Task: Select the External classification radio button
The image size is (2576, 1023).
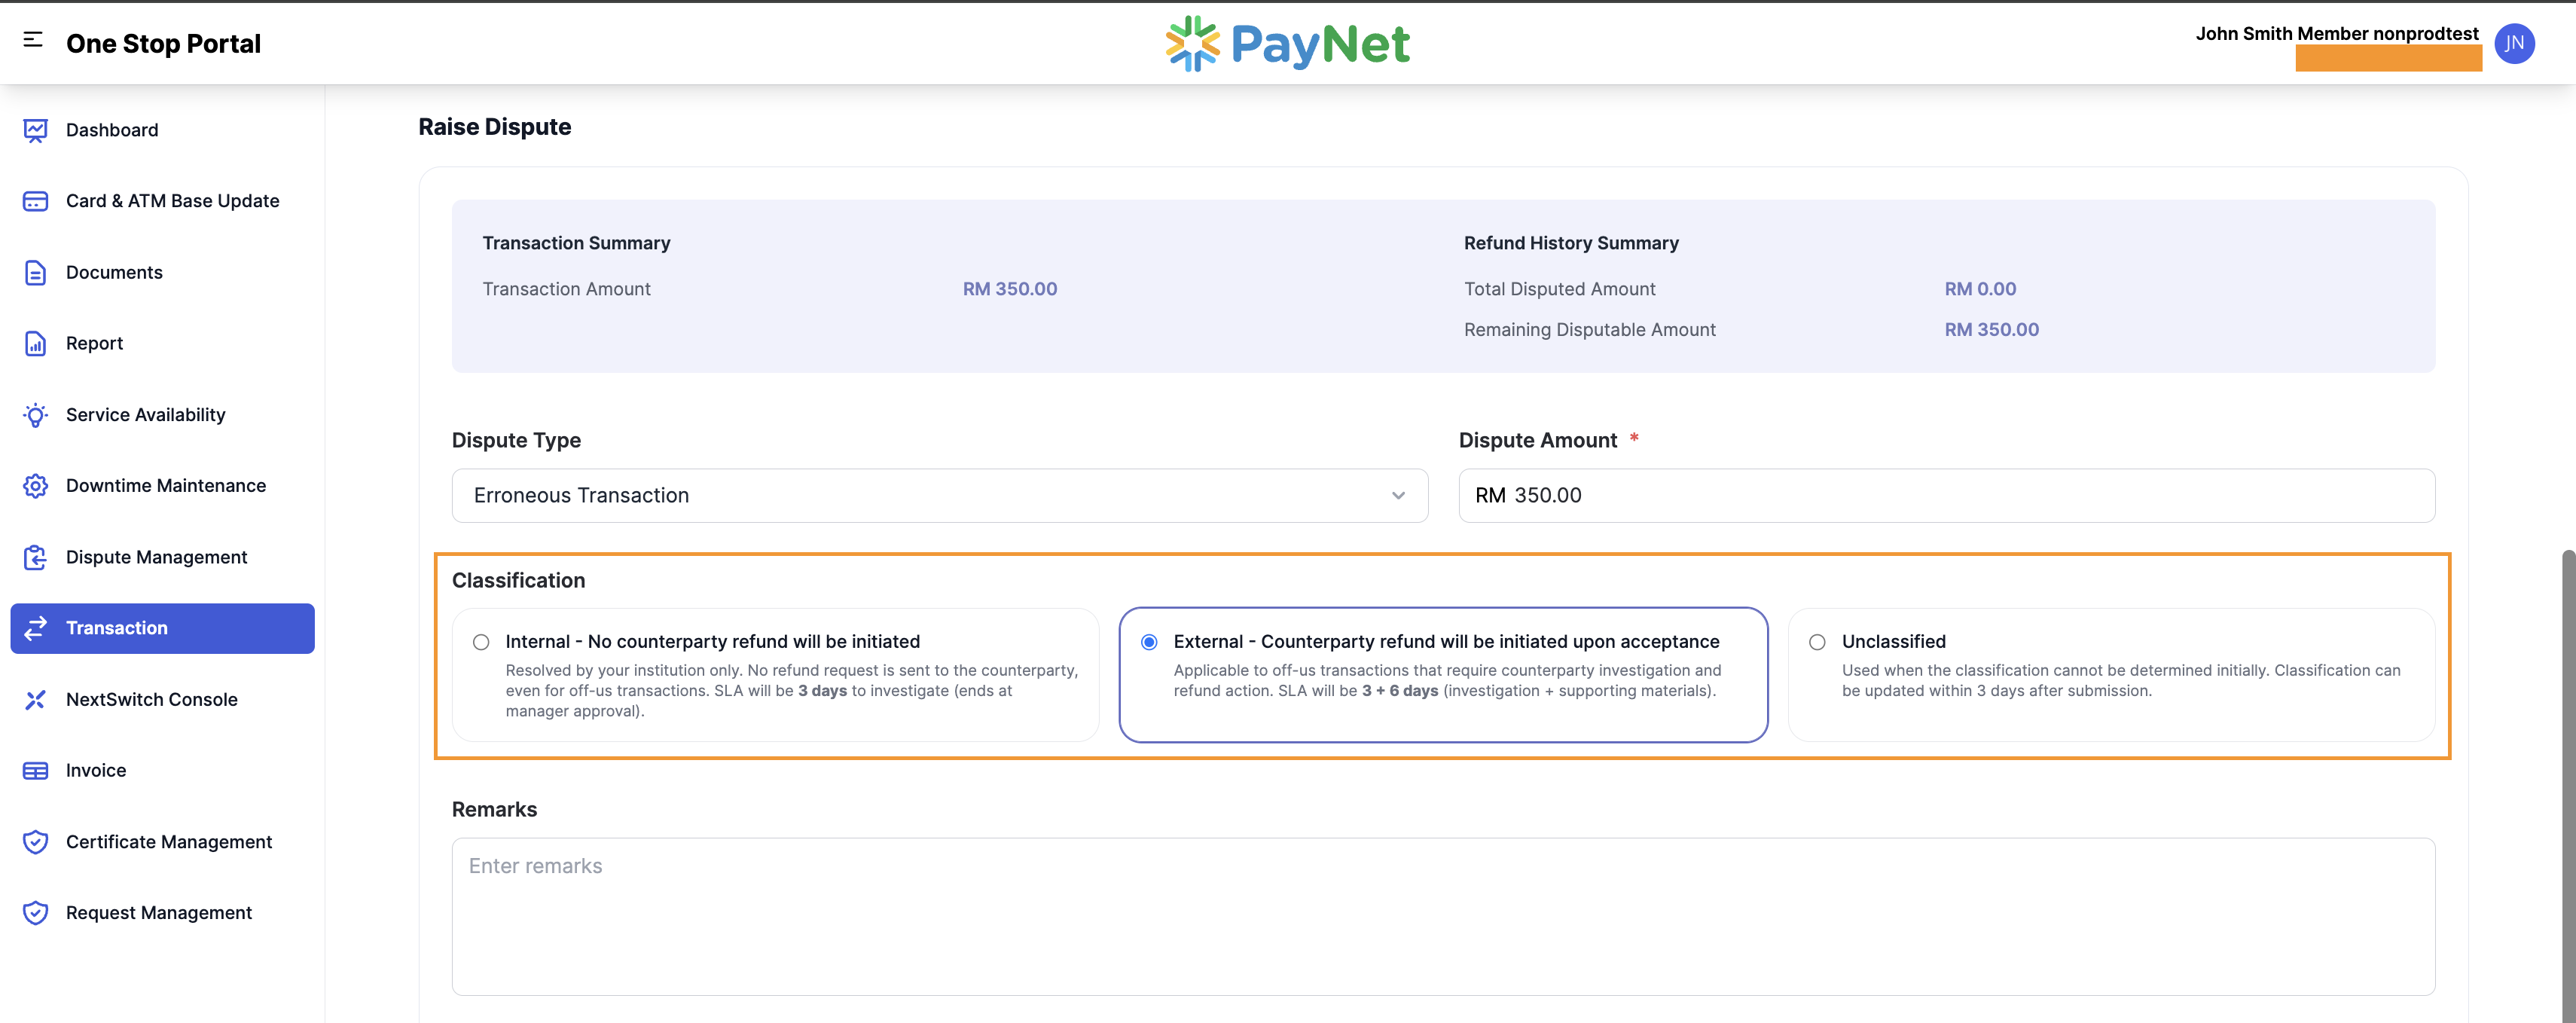Action: tap(1149, 642)
